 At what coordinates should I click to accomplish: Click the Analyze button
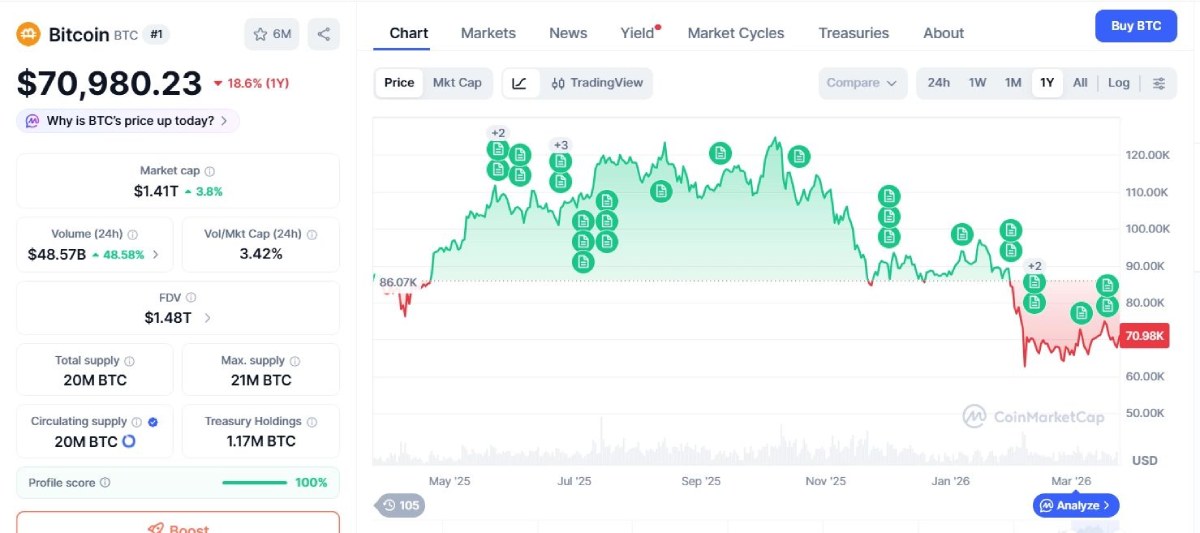pos(1075,506)
